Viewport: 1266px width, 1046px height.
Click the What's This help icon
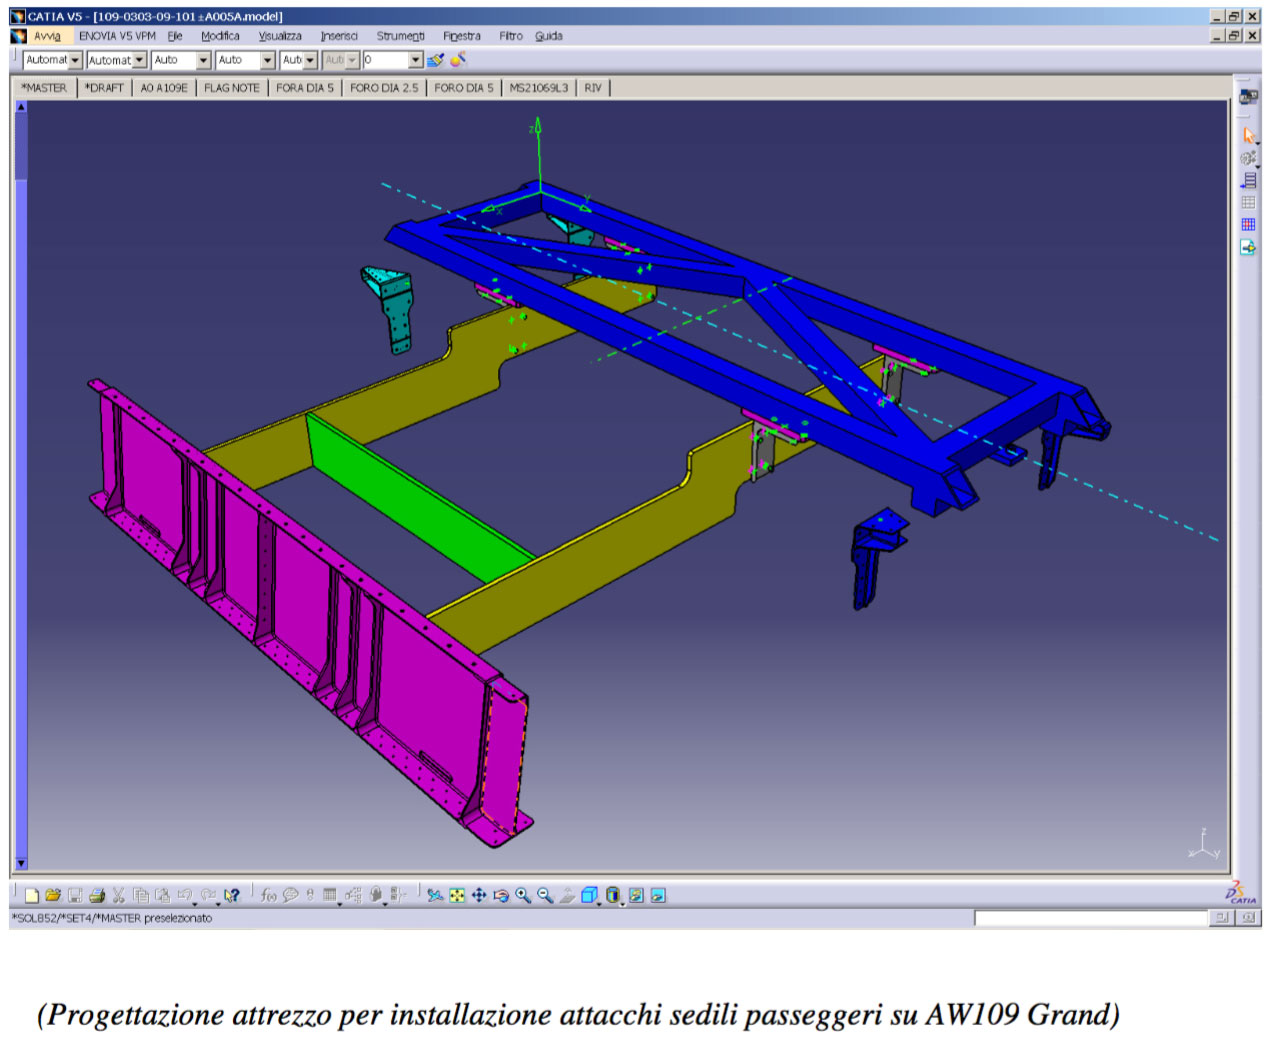pyautogui.click(x=232, y=895)
